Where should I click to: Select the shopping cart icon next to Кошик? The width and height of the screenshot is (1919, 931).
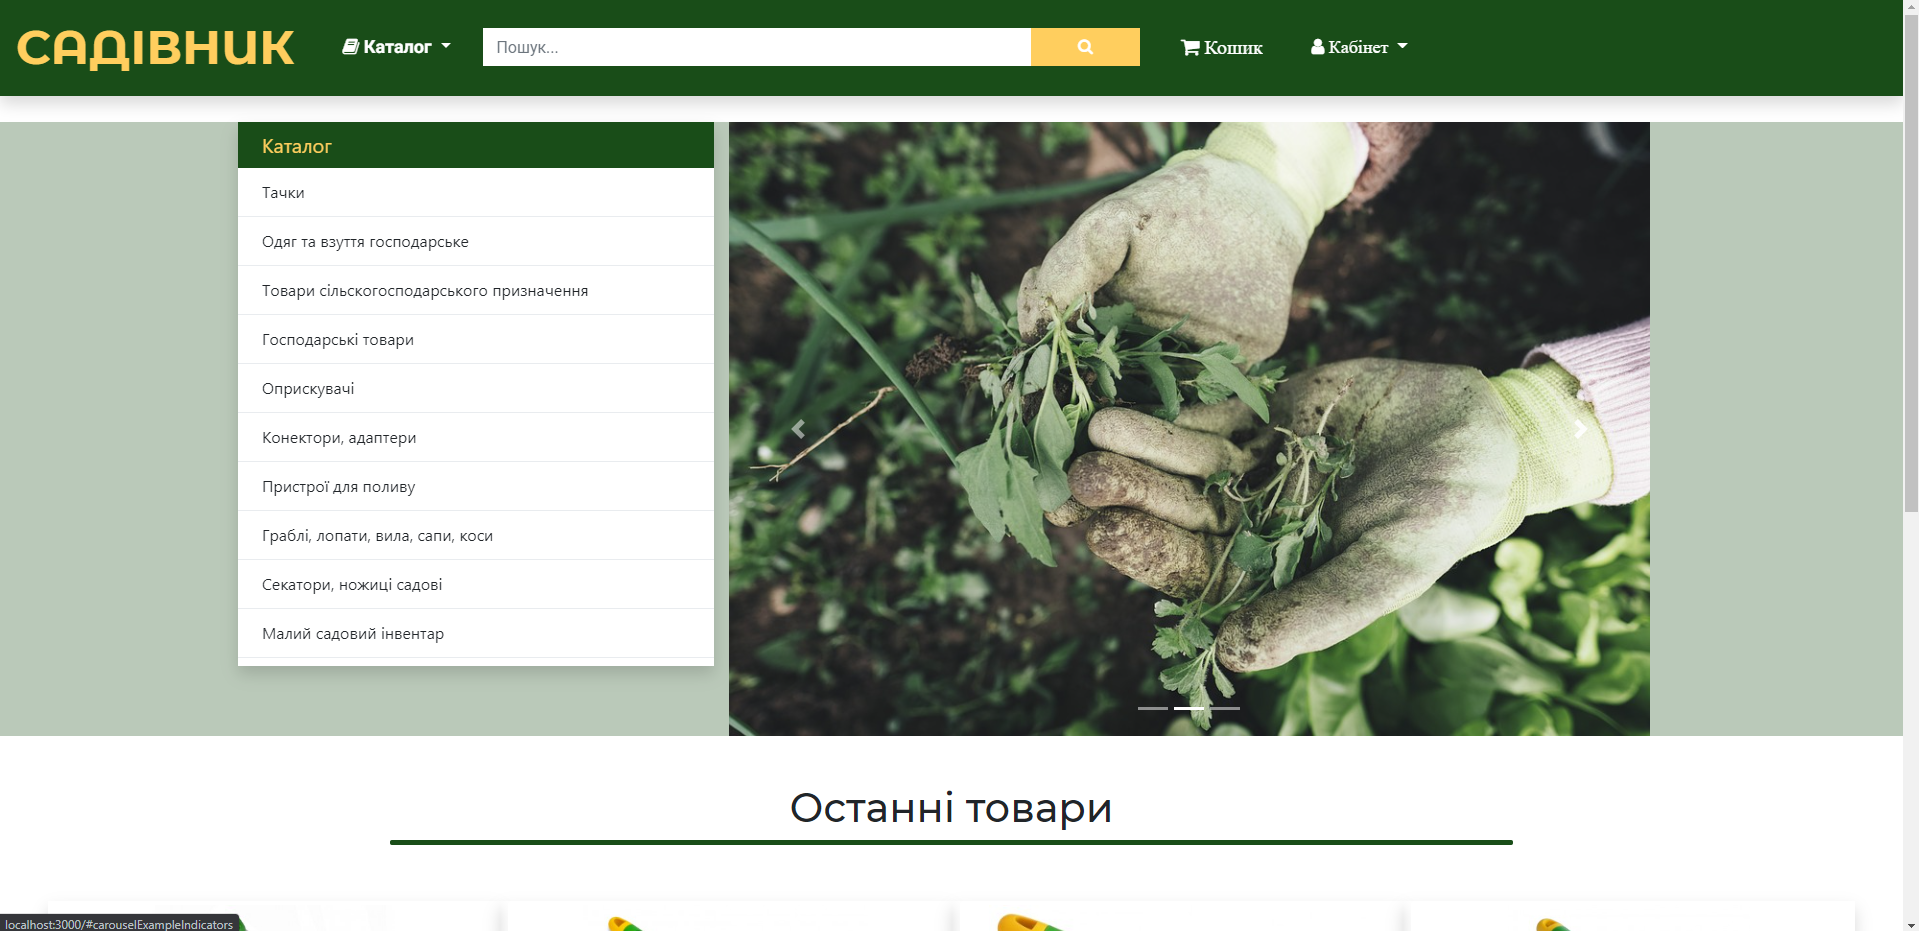(x=1189, y=46)
